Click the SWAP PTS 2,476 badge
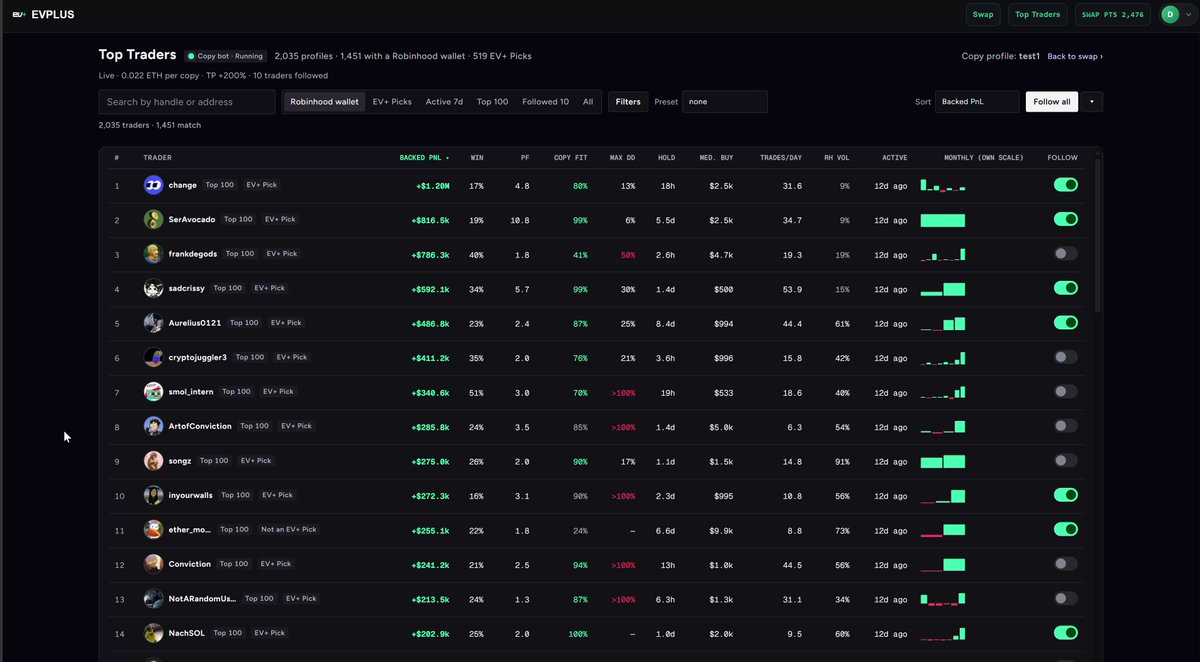Screen dimensions: 1200x662 (x=1113, y=14)
